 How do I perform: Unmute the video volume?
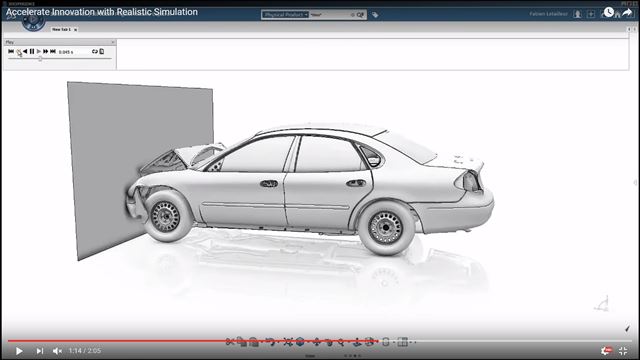[57, 351]
